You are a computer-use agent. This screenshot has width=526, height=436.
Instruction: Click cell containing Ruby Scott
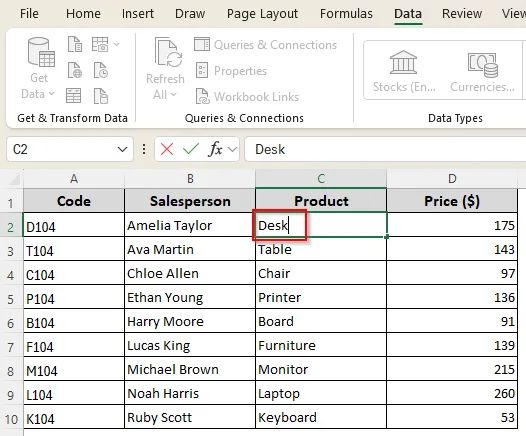(x=190, y=417)
